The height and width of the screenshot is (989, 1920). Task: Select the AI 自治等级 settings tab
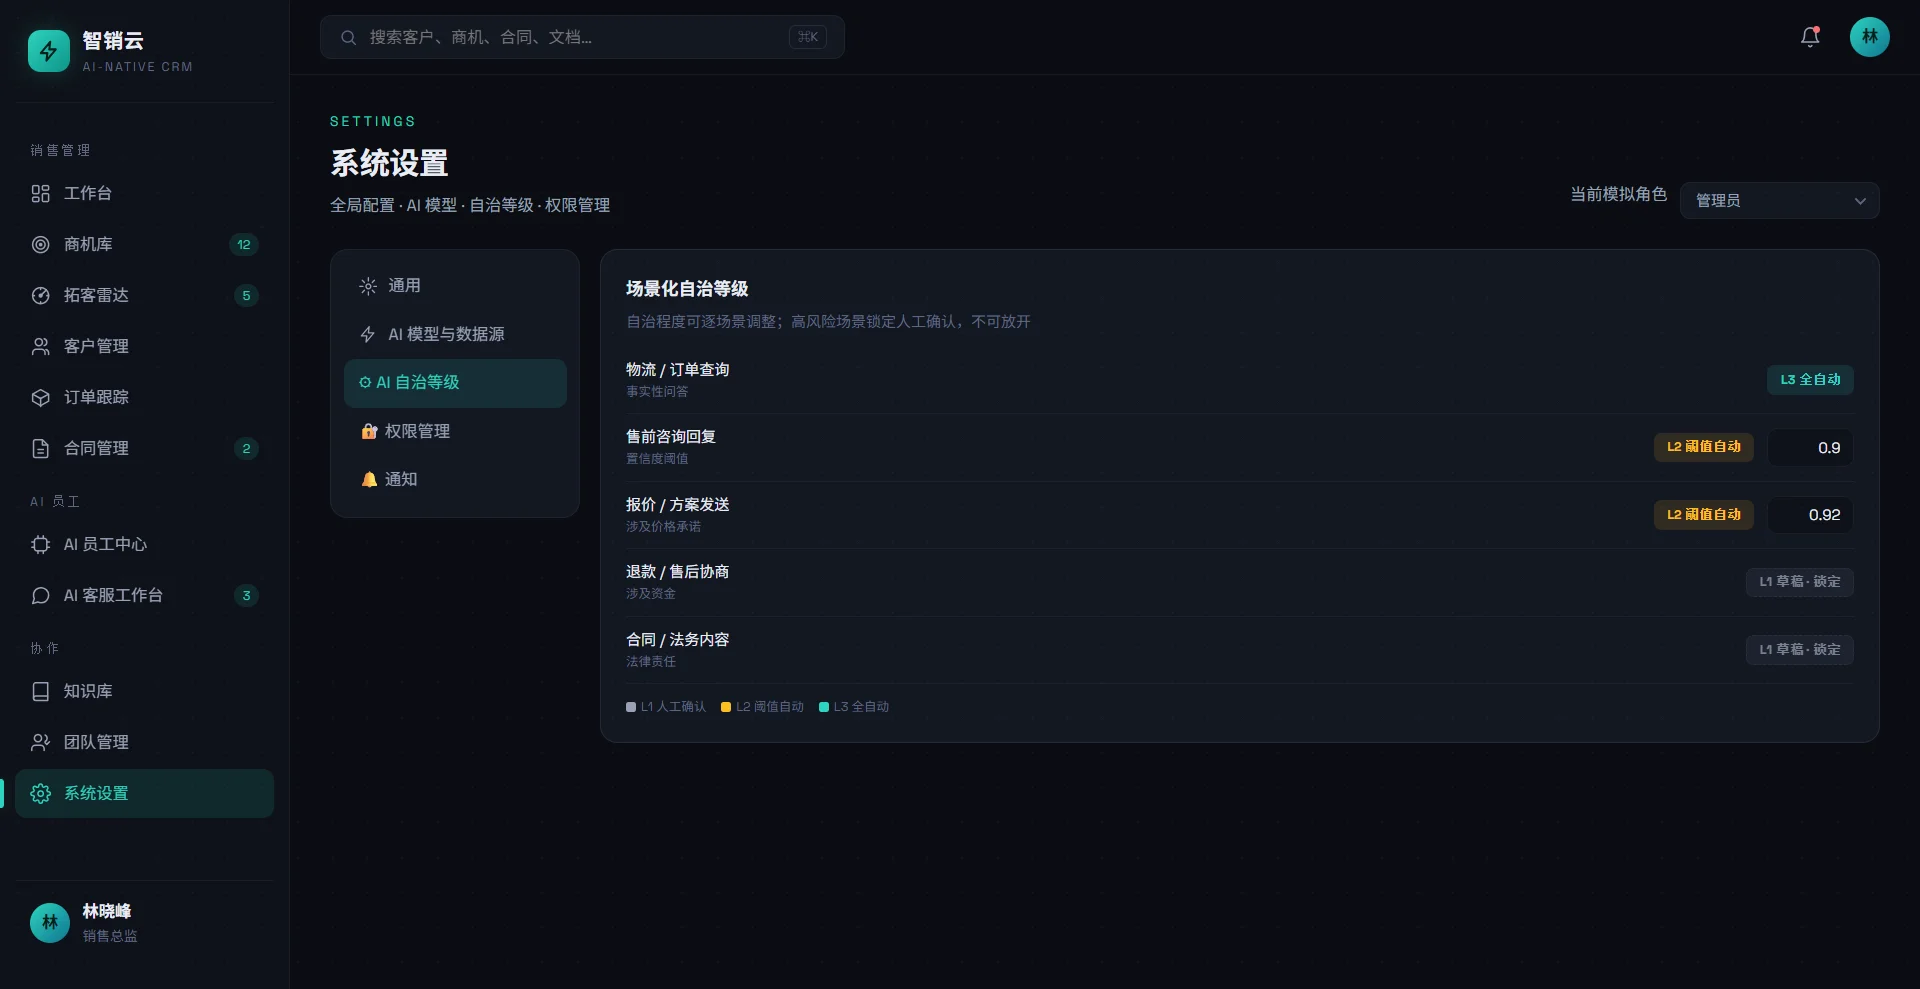pyautogui.click(x=455, y=383)
